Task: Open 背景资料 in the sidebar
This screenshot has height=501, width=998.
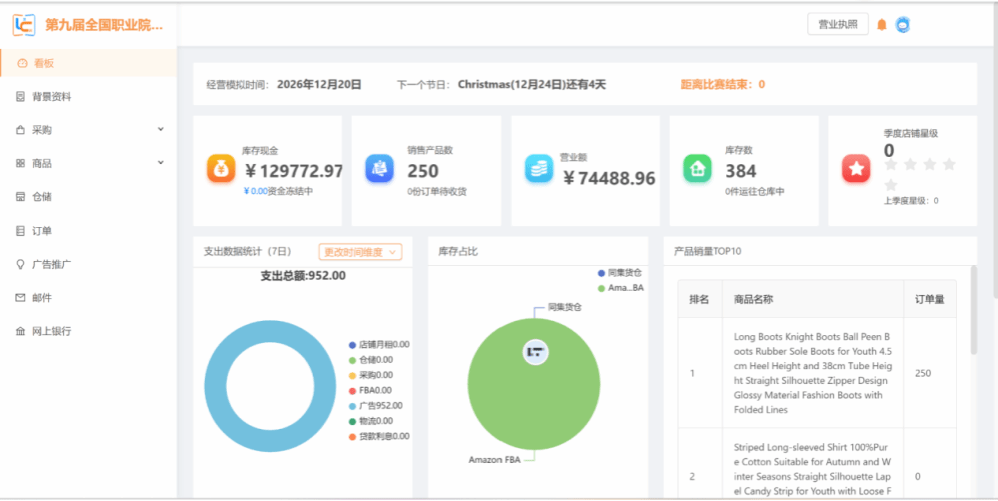Action: pos(88,97)
